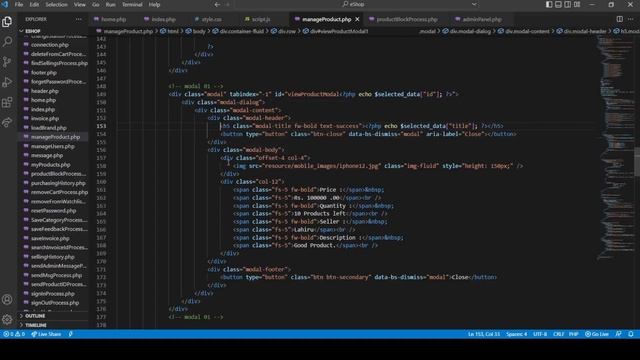Screen dimensions: 640x360
Task: Open editor more actions ellipsis
Action: pos(631,19)
